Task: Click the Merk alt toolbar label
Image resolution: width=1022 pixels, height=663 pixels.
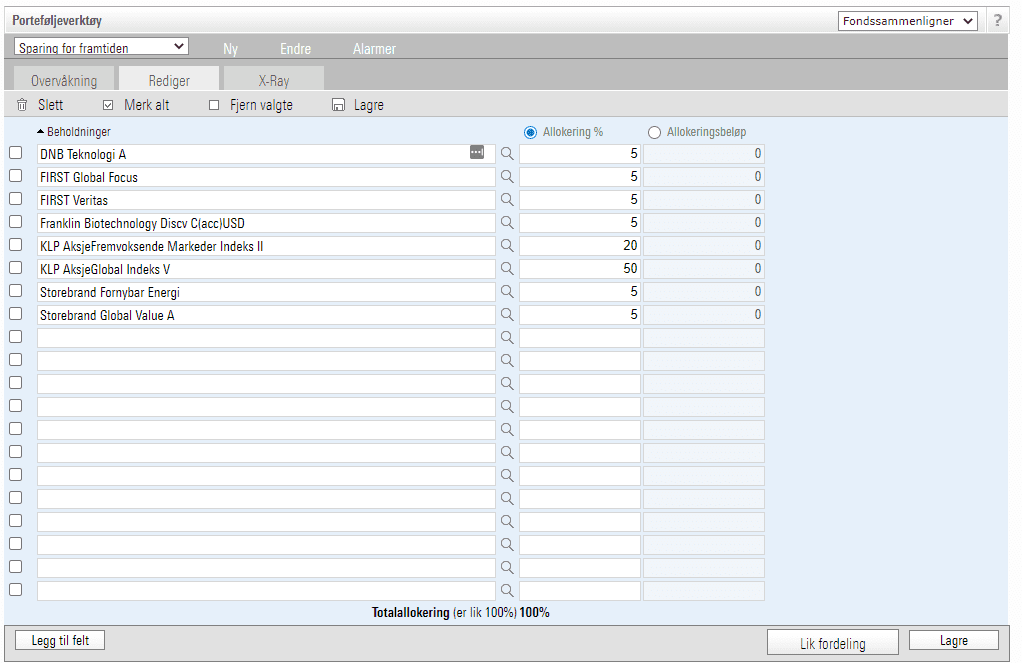Action: (147, 105)
